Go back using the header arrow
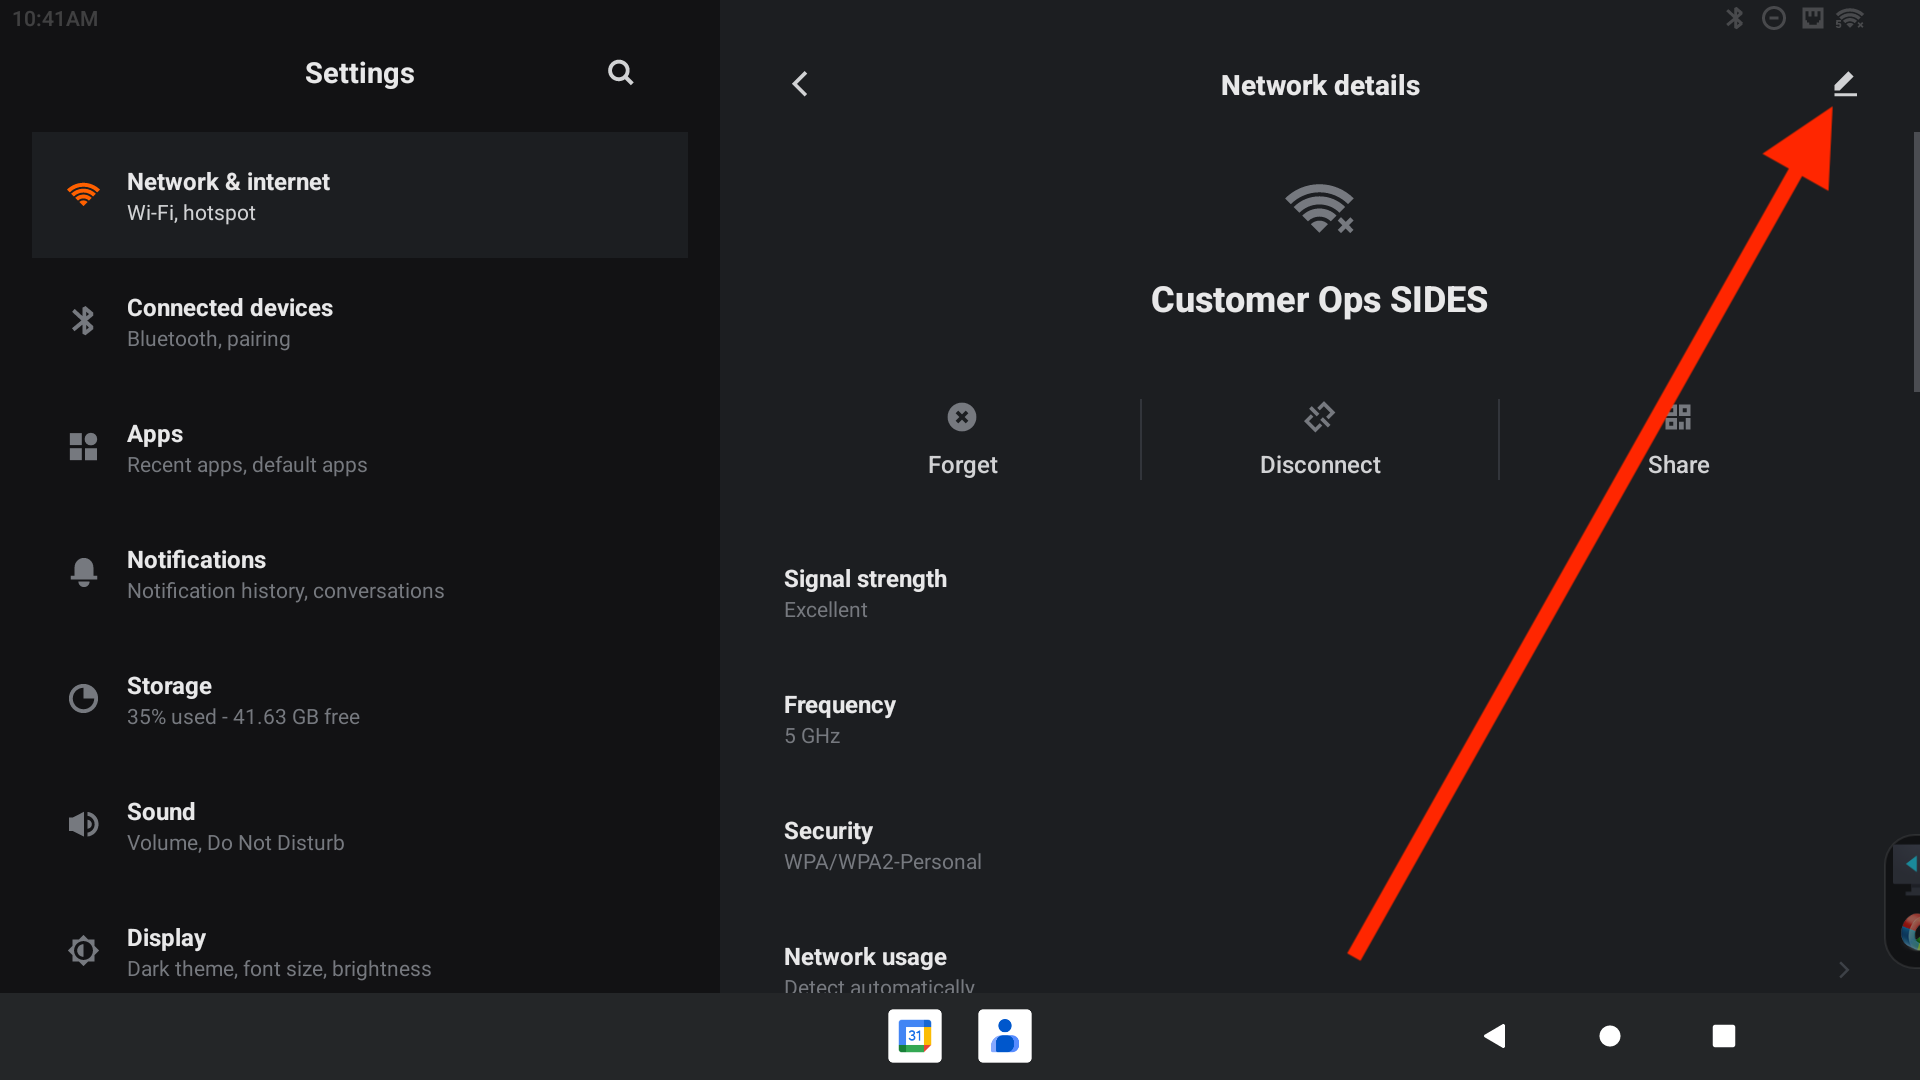The width and height of the screenshot is (1920, 1080). [800, 85]
